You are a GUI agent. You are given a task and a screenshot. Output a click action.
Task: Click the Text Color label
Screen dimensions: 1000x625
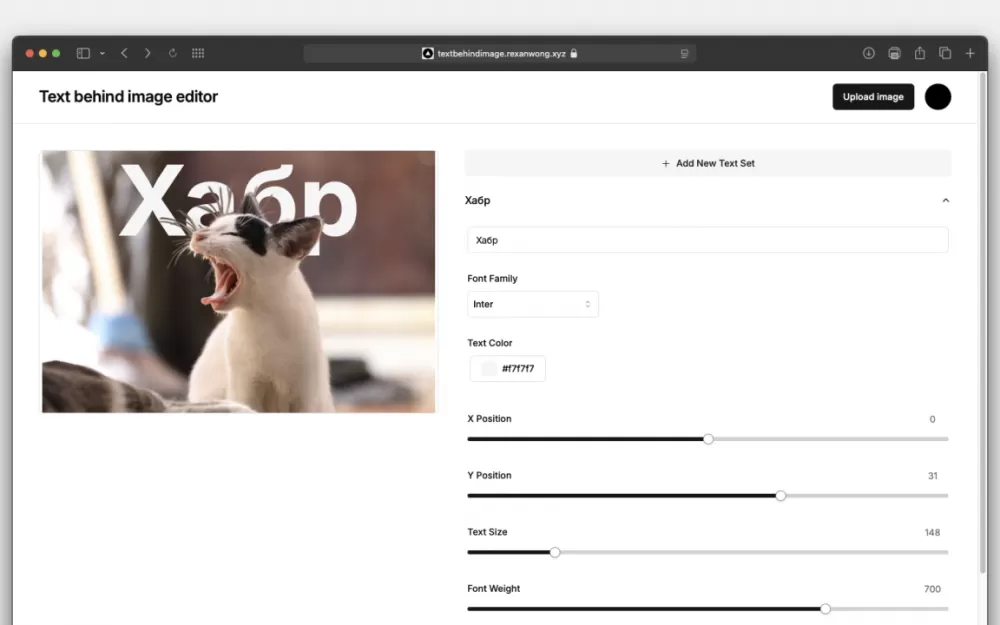coord(490,343)
